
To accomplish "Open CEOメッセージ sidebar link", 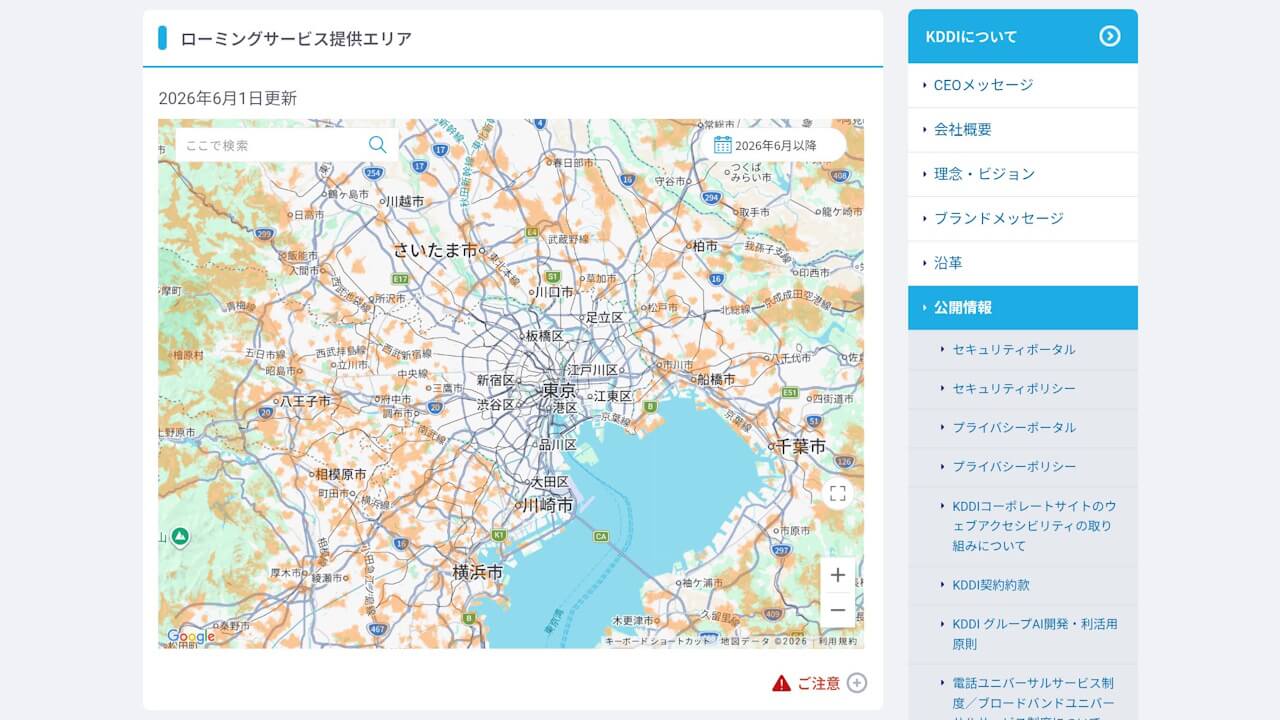I will [x=1023, y=85].
